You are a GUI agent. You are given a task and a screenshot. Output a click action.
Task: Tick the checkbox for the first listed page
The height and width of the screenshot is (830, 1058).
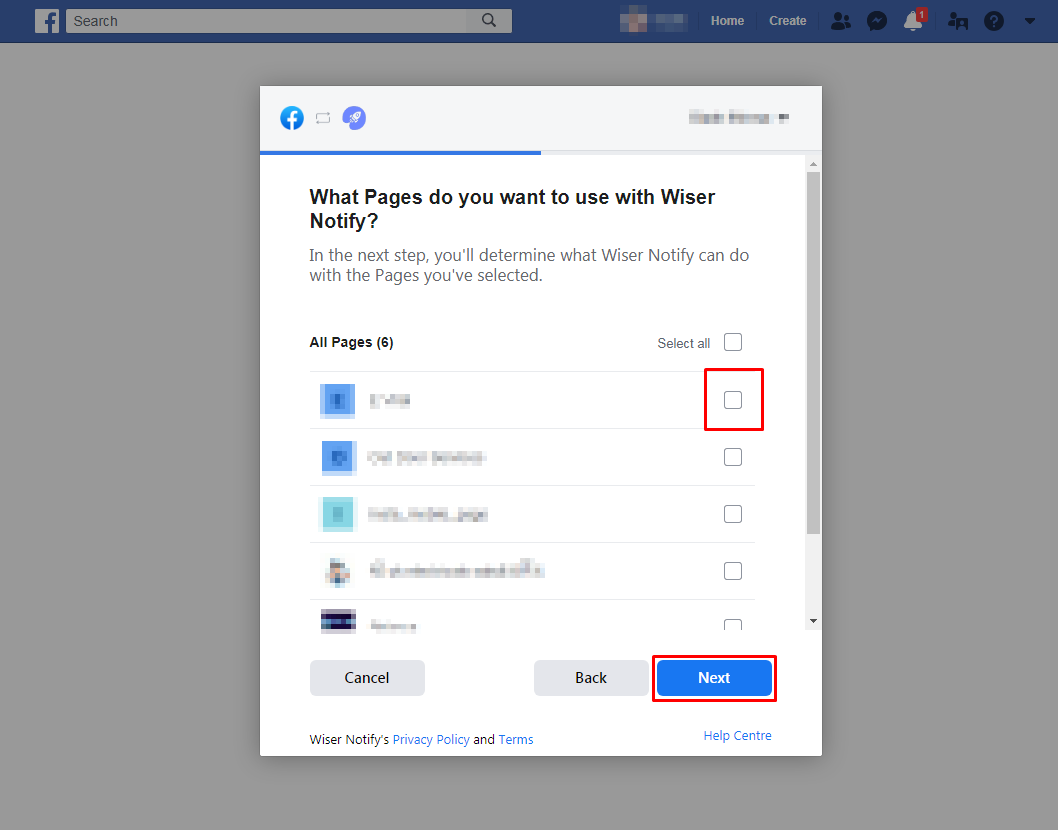point(733,400)
